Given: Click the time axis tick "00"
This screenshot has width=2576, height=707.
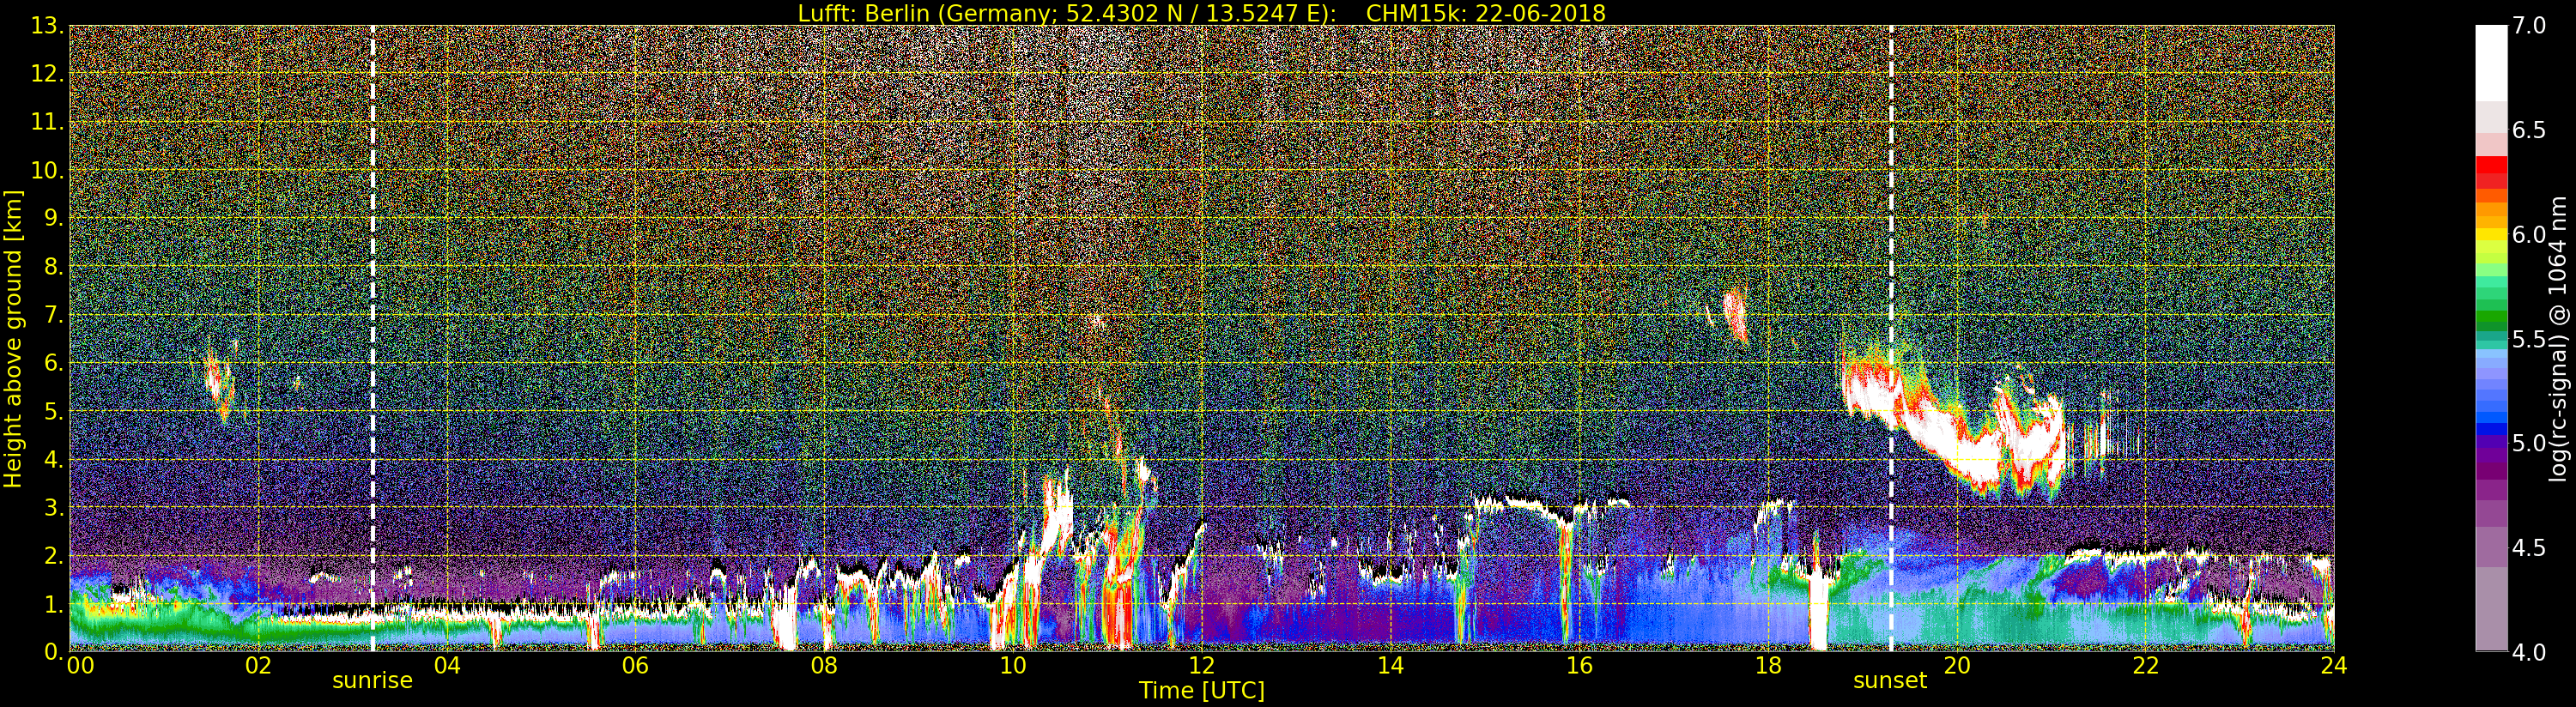Looking at the screenshot, I should pyautogui.click(x=79, y=665).
